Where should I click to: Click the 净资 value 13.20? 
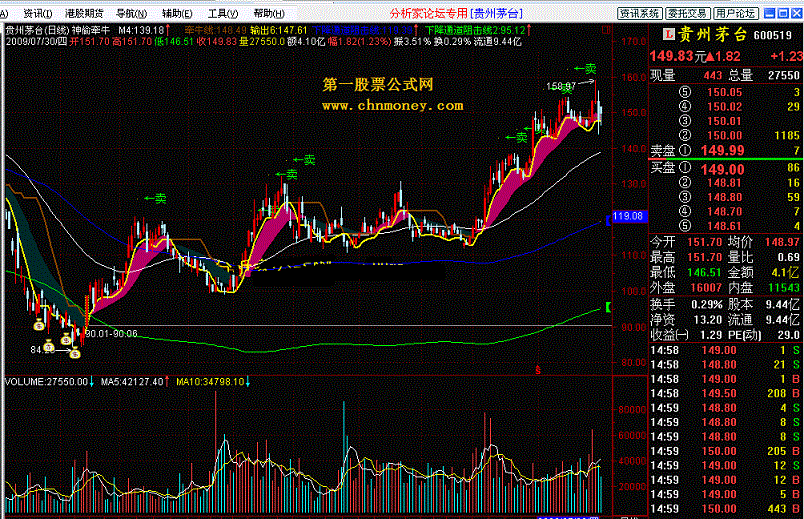pyautogui.click(x=708, y=320)
